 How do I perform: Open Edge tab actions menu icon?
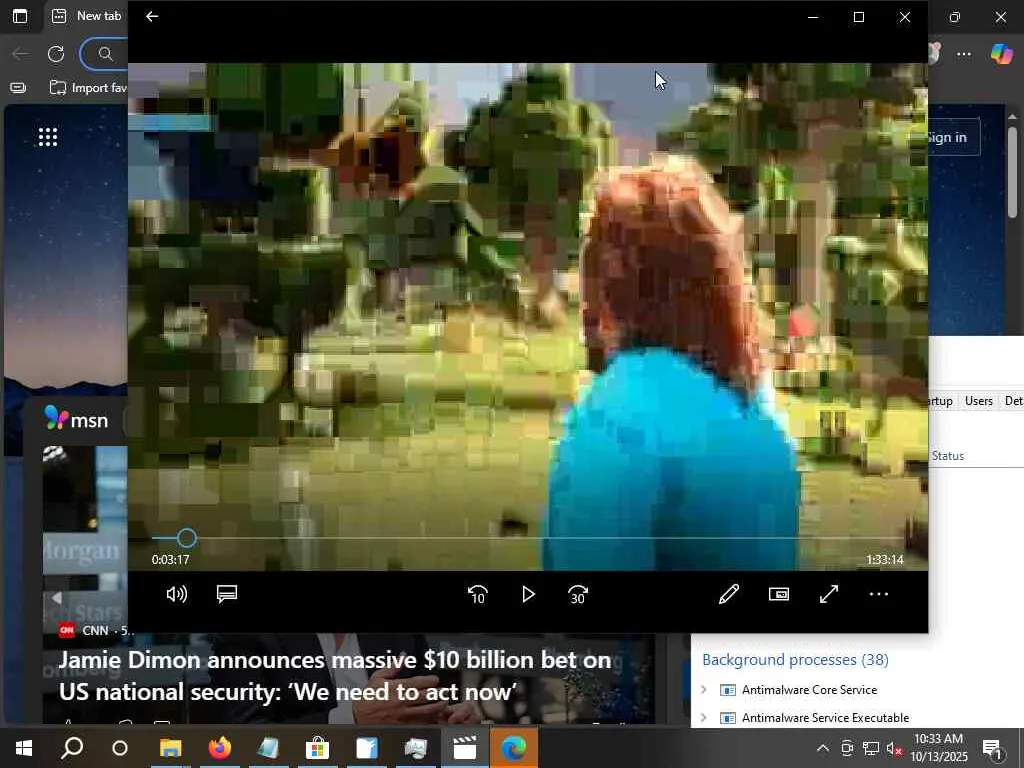tap(20, 16)
